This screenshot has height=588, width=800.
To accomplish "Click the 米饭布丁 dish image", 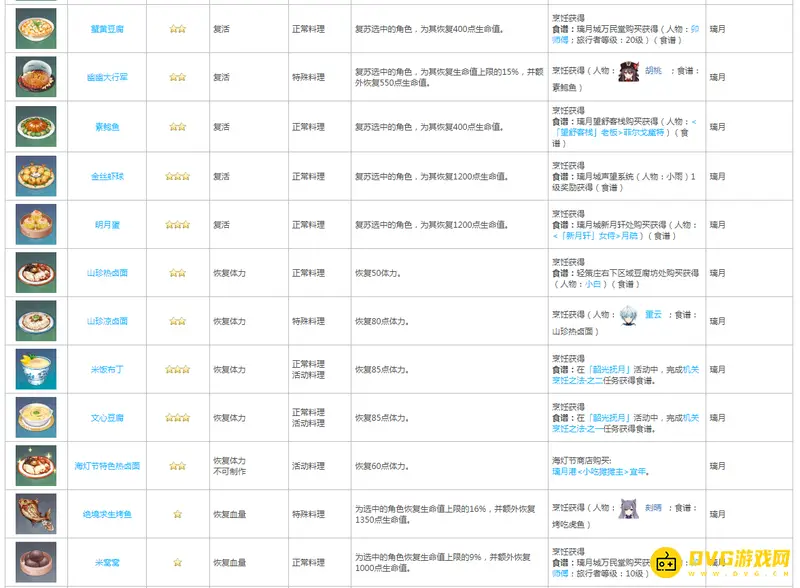I will point(36,369).
